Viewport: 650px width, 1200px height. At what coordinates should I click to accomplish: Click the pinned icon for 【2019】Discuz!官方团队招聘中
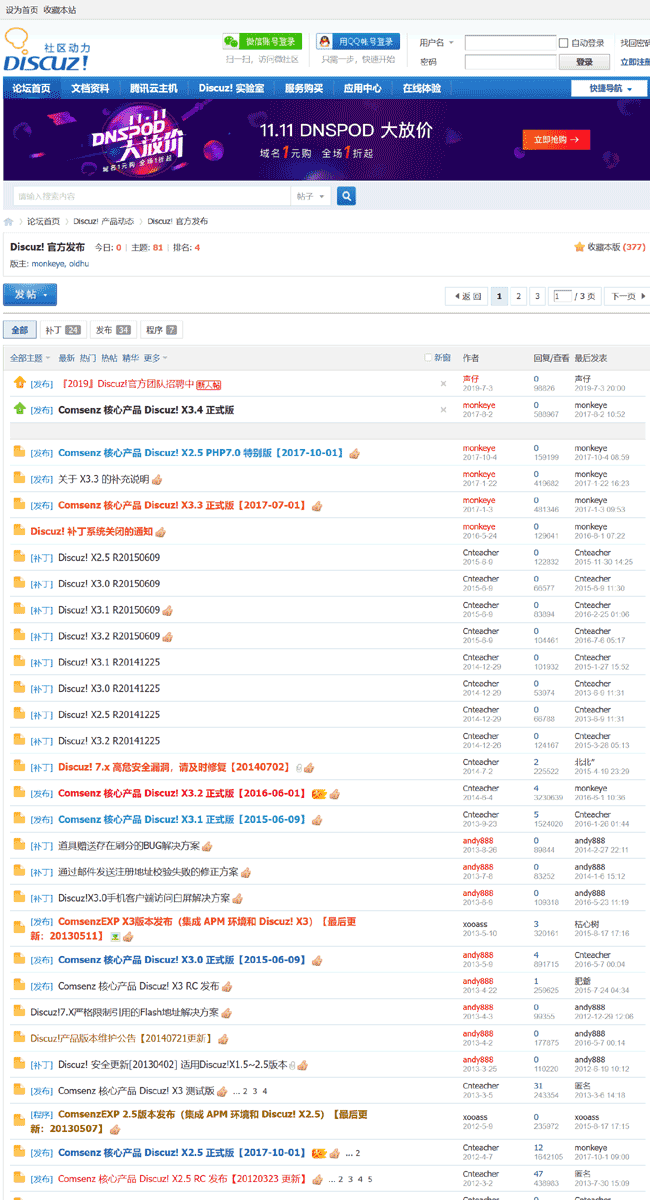tap(19, 382)
